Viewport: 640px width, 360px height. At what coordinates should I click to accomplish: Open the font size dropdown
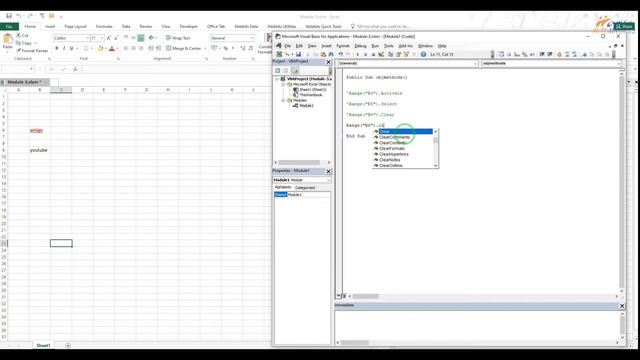point(102,38)
